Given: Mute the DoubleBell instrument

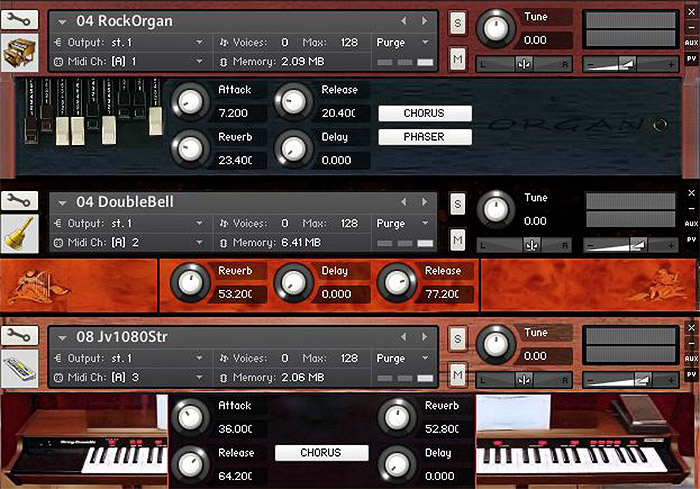Looking at the screenshot, I should coord(457,239).
